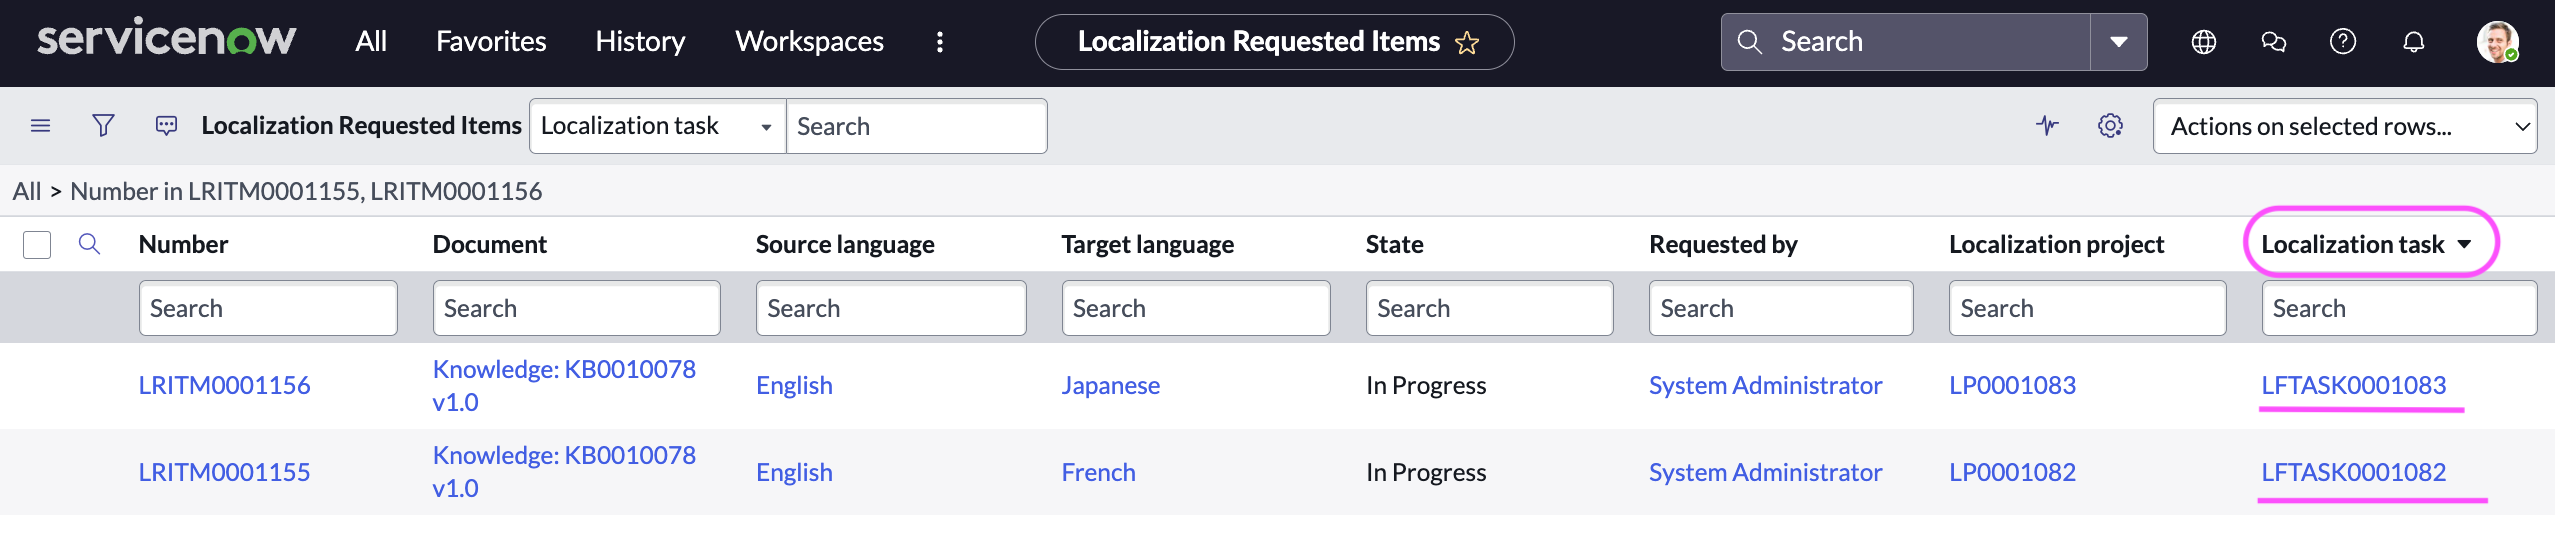Sort by Localization task column header
The height and width of the screenshot is (547, 2555).
pos(2352,245)
